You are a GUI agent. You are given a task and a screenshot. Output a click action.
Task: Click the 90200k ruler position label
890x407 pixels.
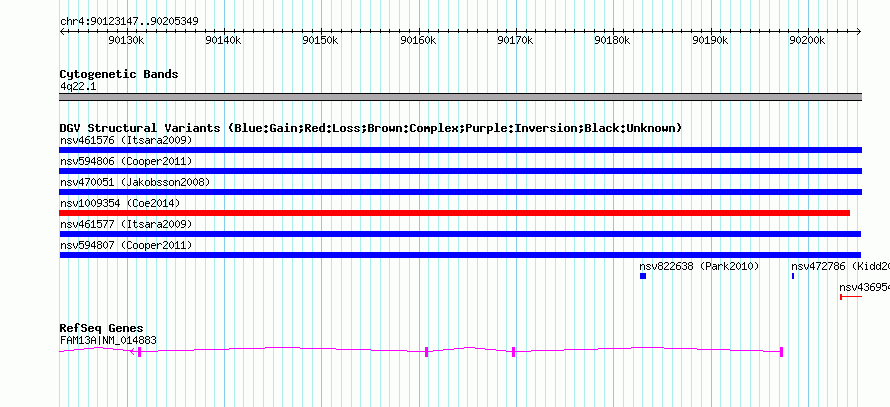click(x=807, y=40)
